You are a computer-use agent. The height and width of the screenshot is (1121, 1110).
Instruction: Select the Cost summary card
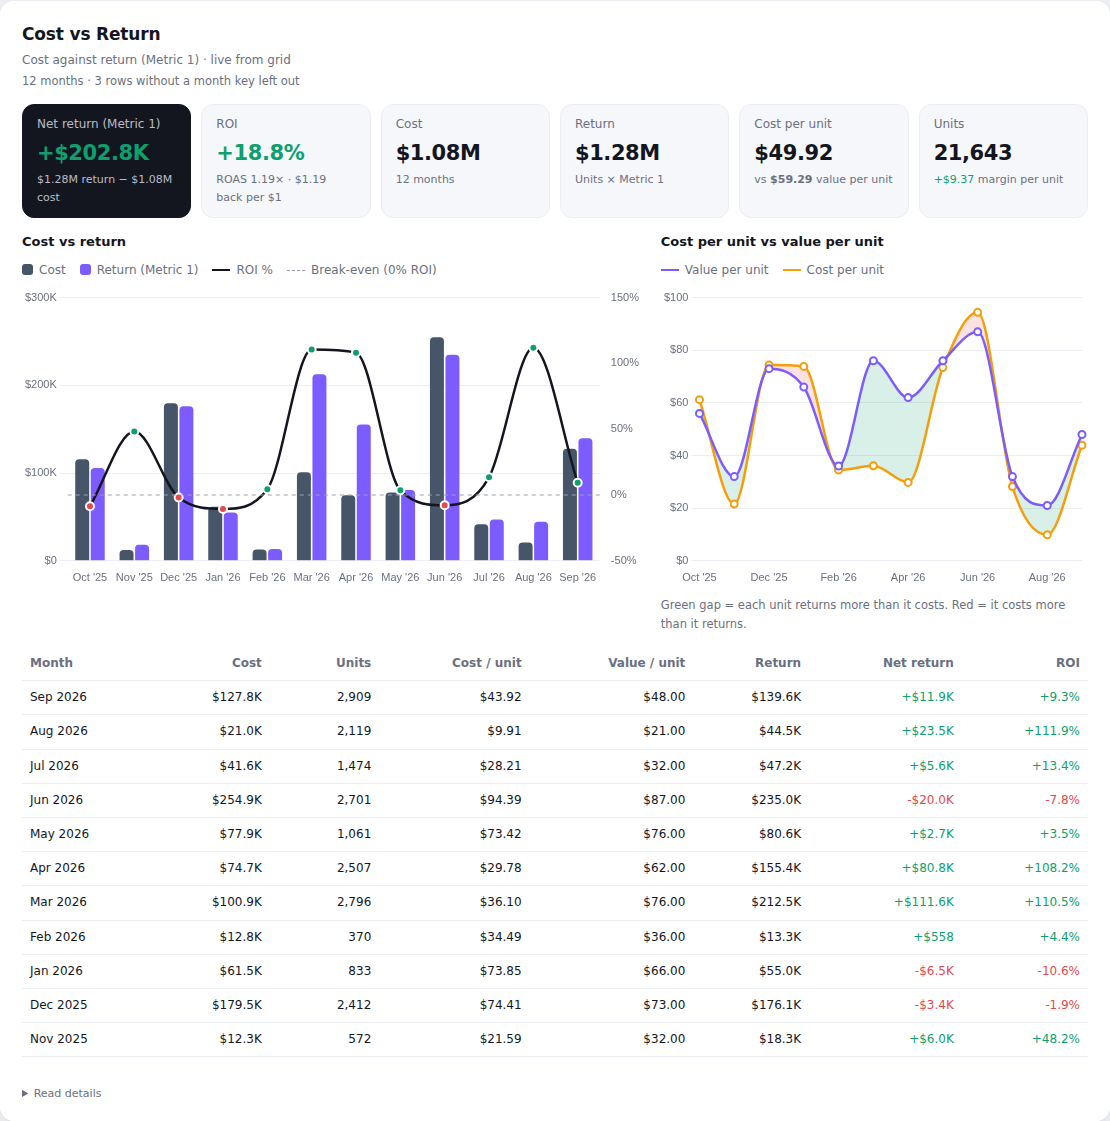[x=465, y=161]
